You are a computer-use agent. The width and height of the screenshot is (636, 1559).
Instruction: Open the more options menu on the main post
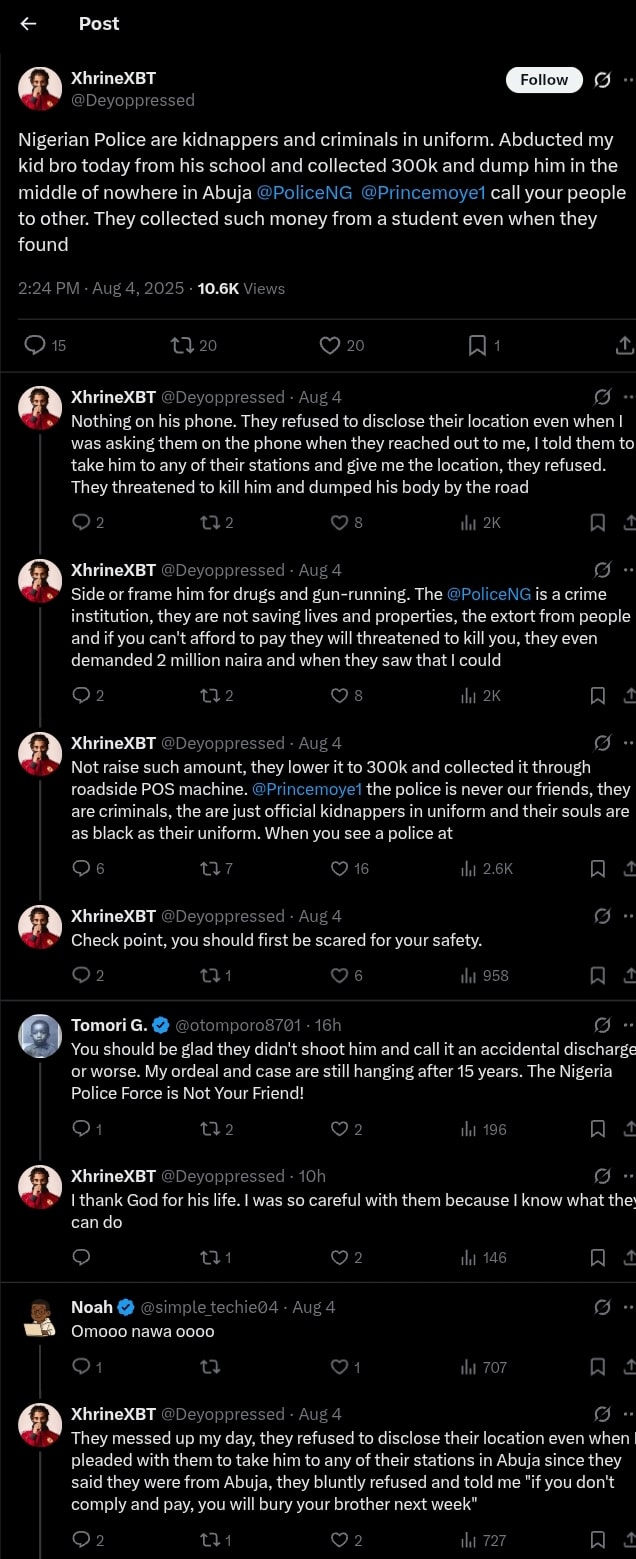coord(628,80)
